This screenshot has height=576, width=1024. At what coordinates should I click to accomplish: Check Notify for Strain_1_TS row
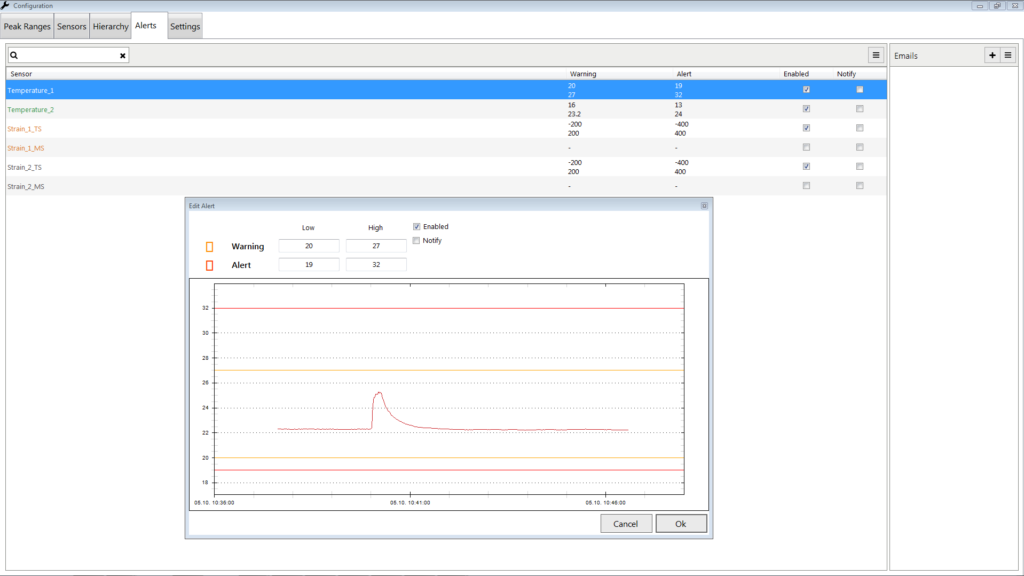(x=859, y=128)
